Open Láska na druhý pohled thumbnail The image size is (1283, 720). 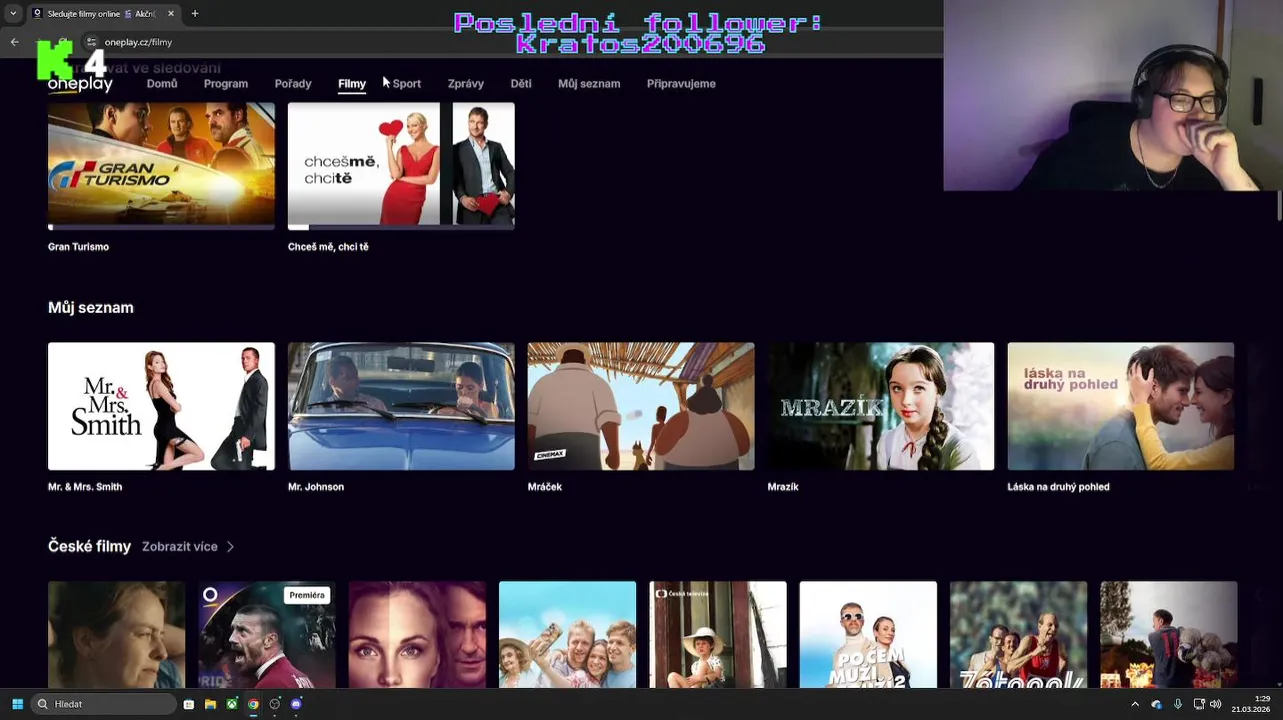pos(1121,406)
